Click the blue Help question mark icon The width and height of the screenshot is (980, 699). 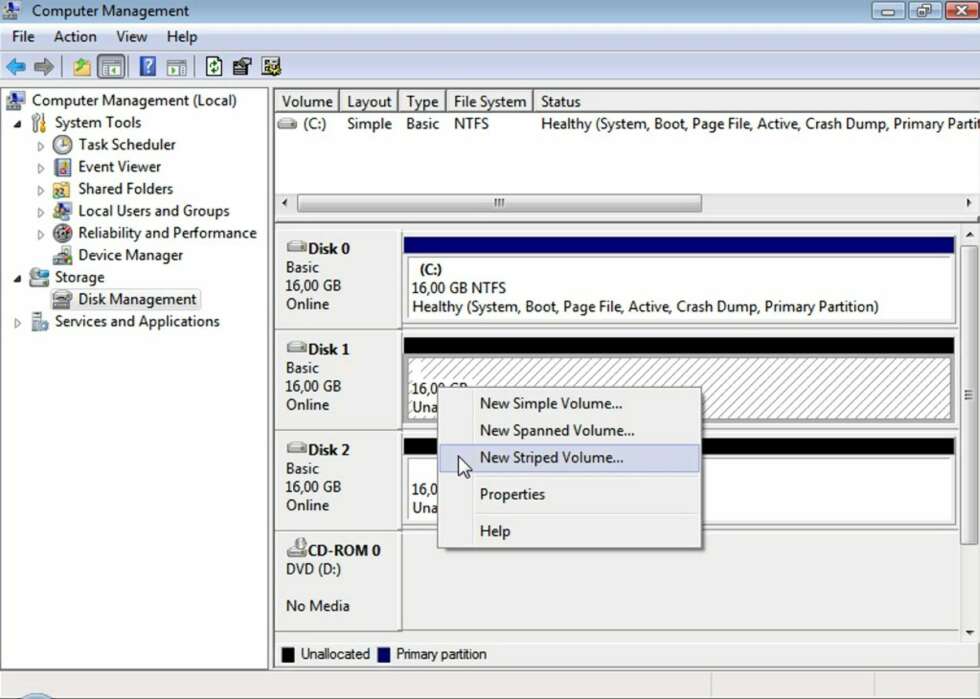click(x=148, y=66)
